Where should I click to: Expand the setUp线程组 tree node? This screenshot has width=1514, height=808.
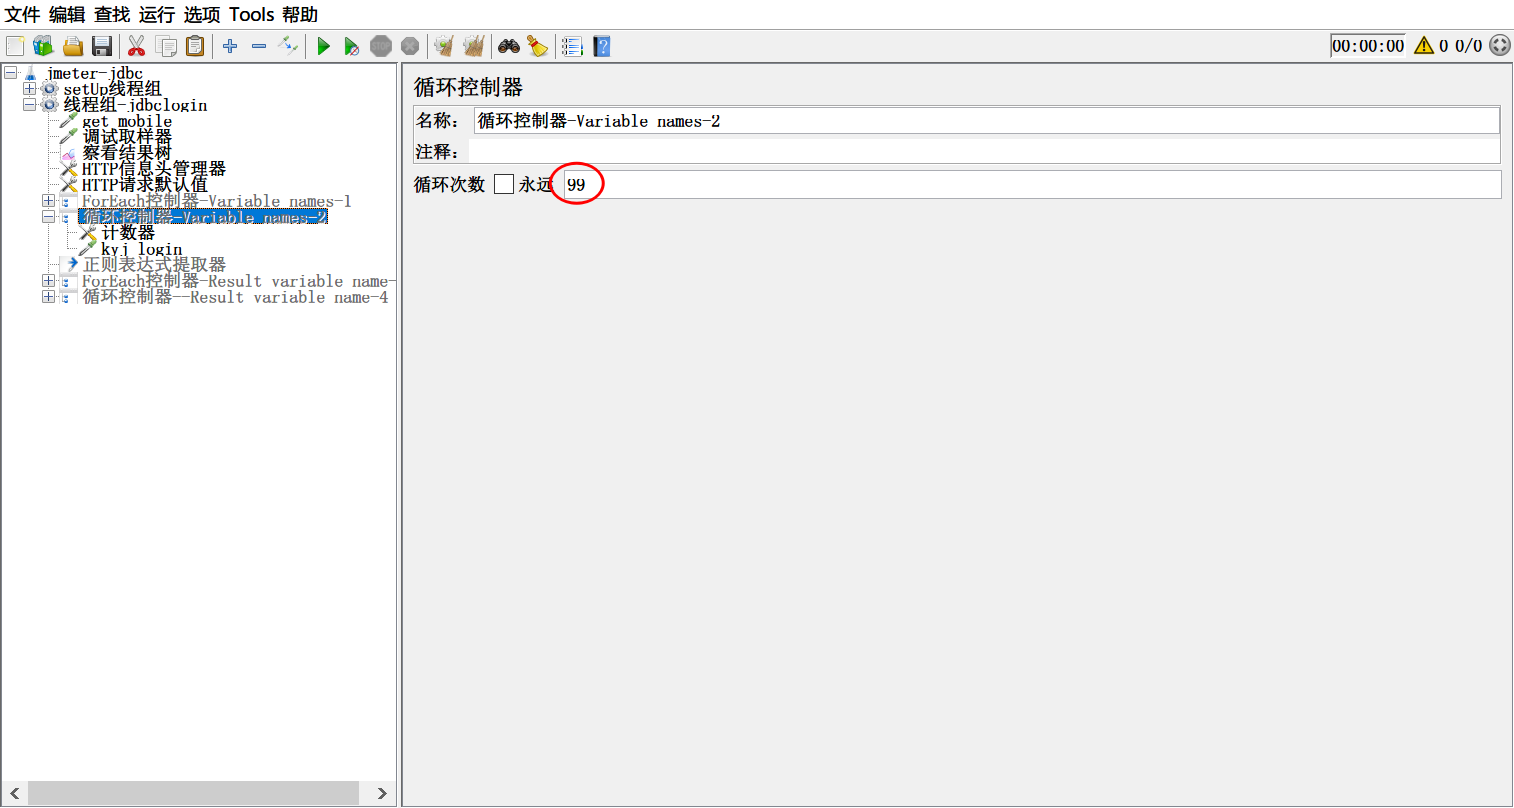click(29, 89)
